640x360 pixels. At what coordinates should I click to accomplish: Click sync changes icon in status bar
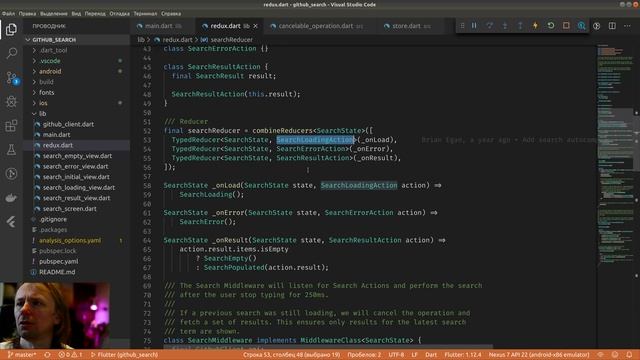pos(47,355)
